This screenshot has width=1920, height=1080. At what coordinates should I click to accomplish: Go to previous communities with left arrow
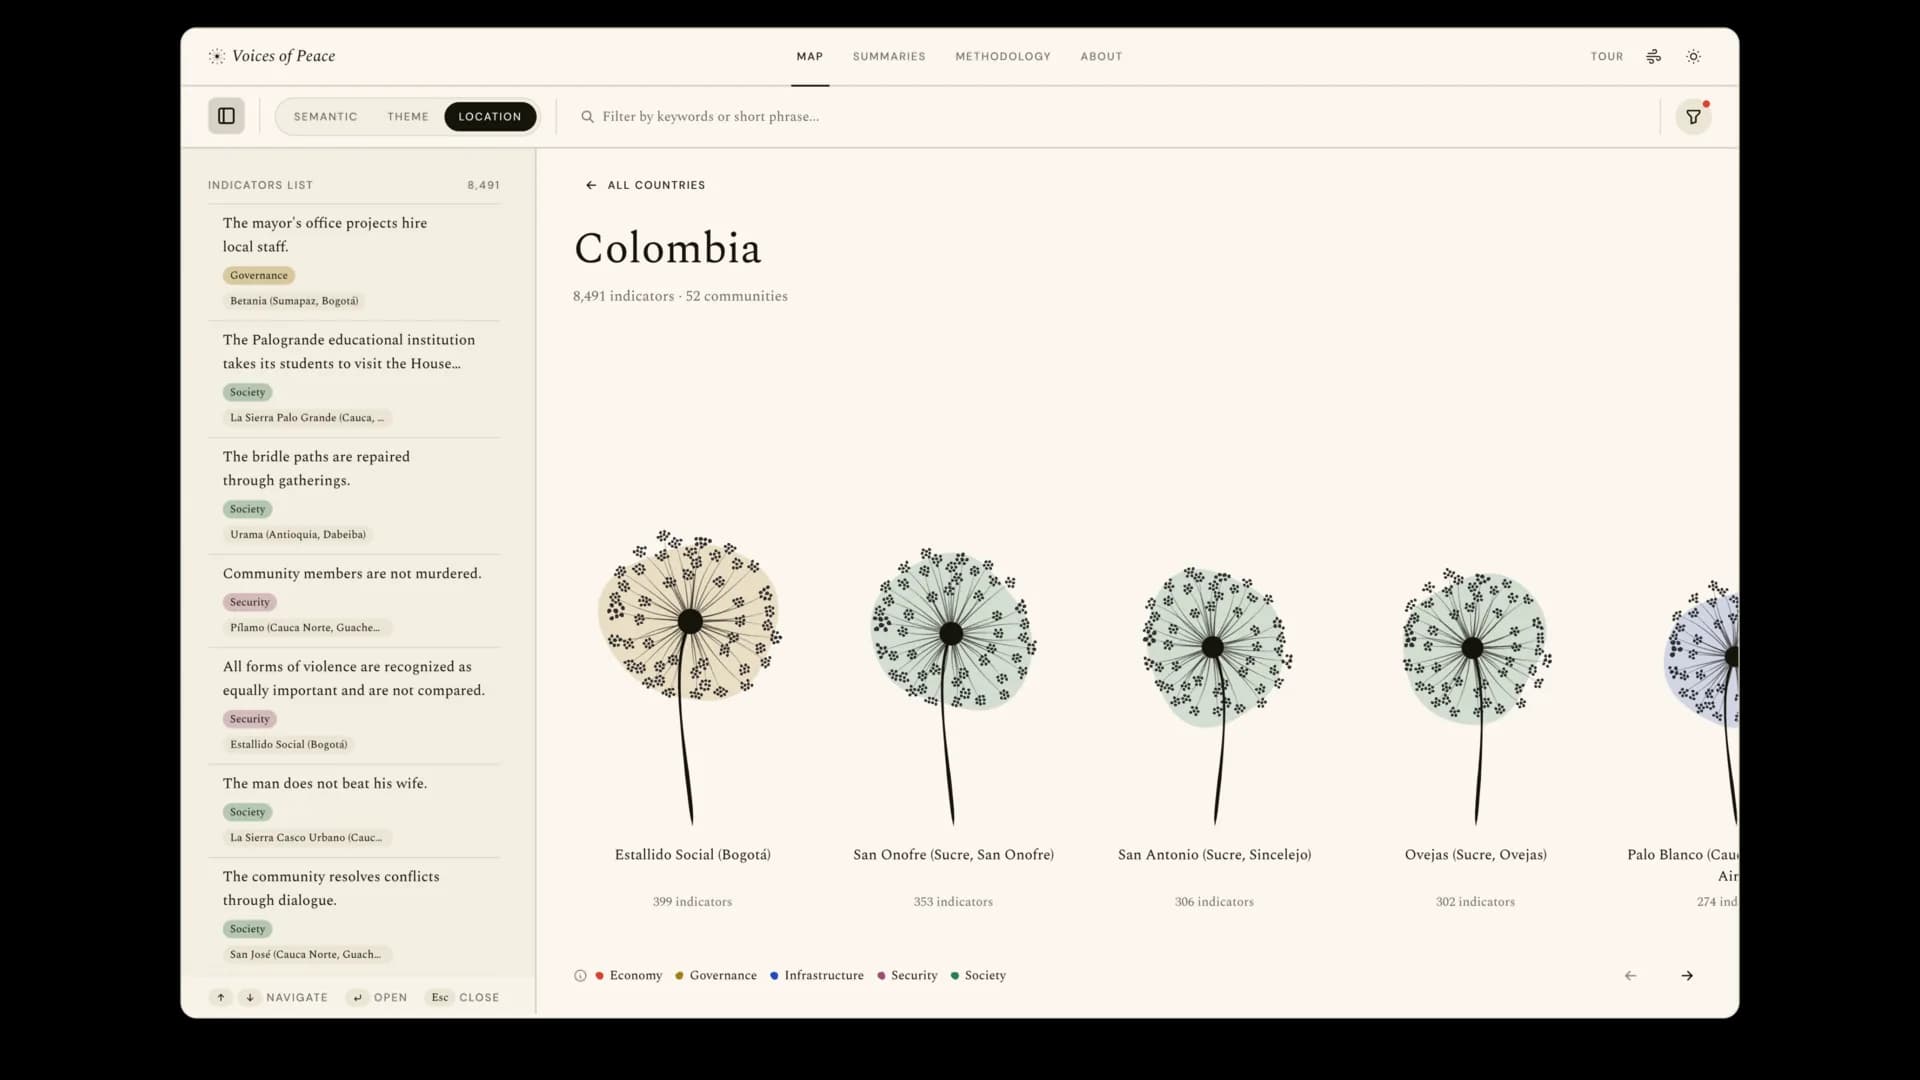pos(1630,976)
